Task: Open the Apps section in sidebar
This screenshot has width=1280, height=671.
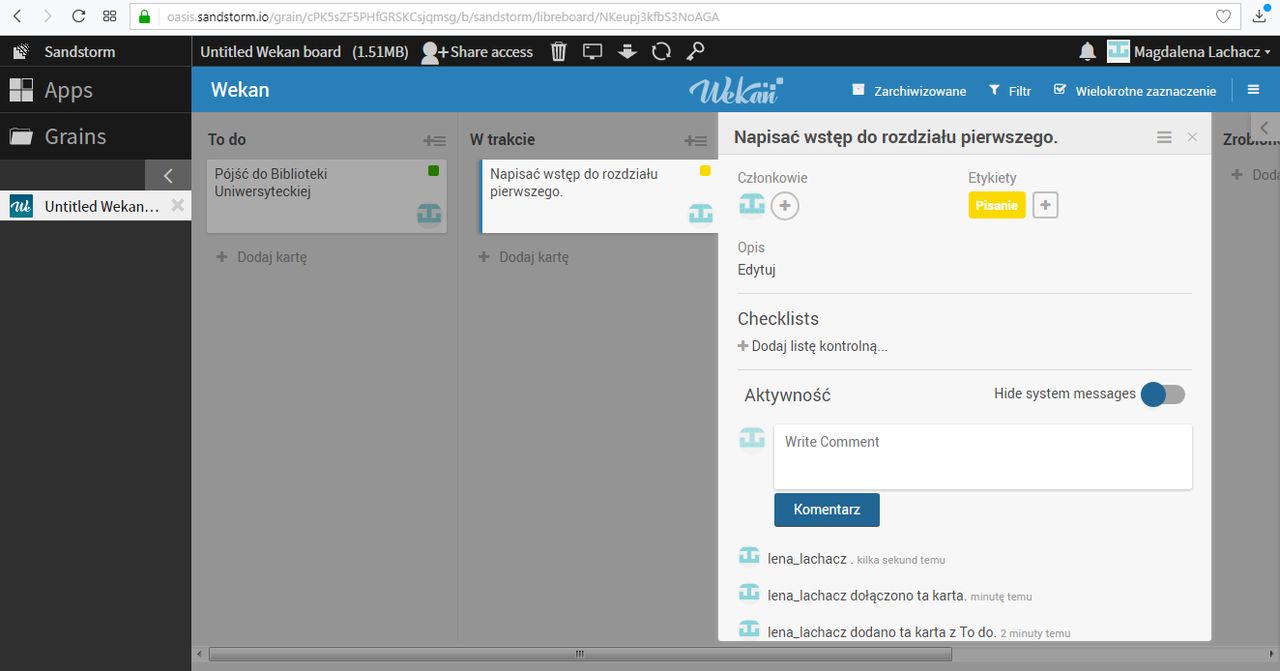Action: pyautogui.click(x=95, y=90)
